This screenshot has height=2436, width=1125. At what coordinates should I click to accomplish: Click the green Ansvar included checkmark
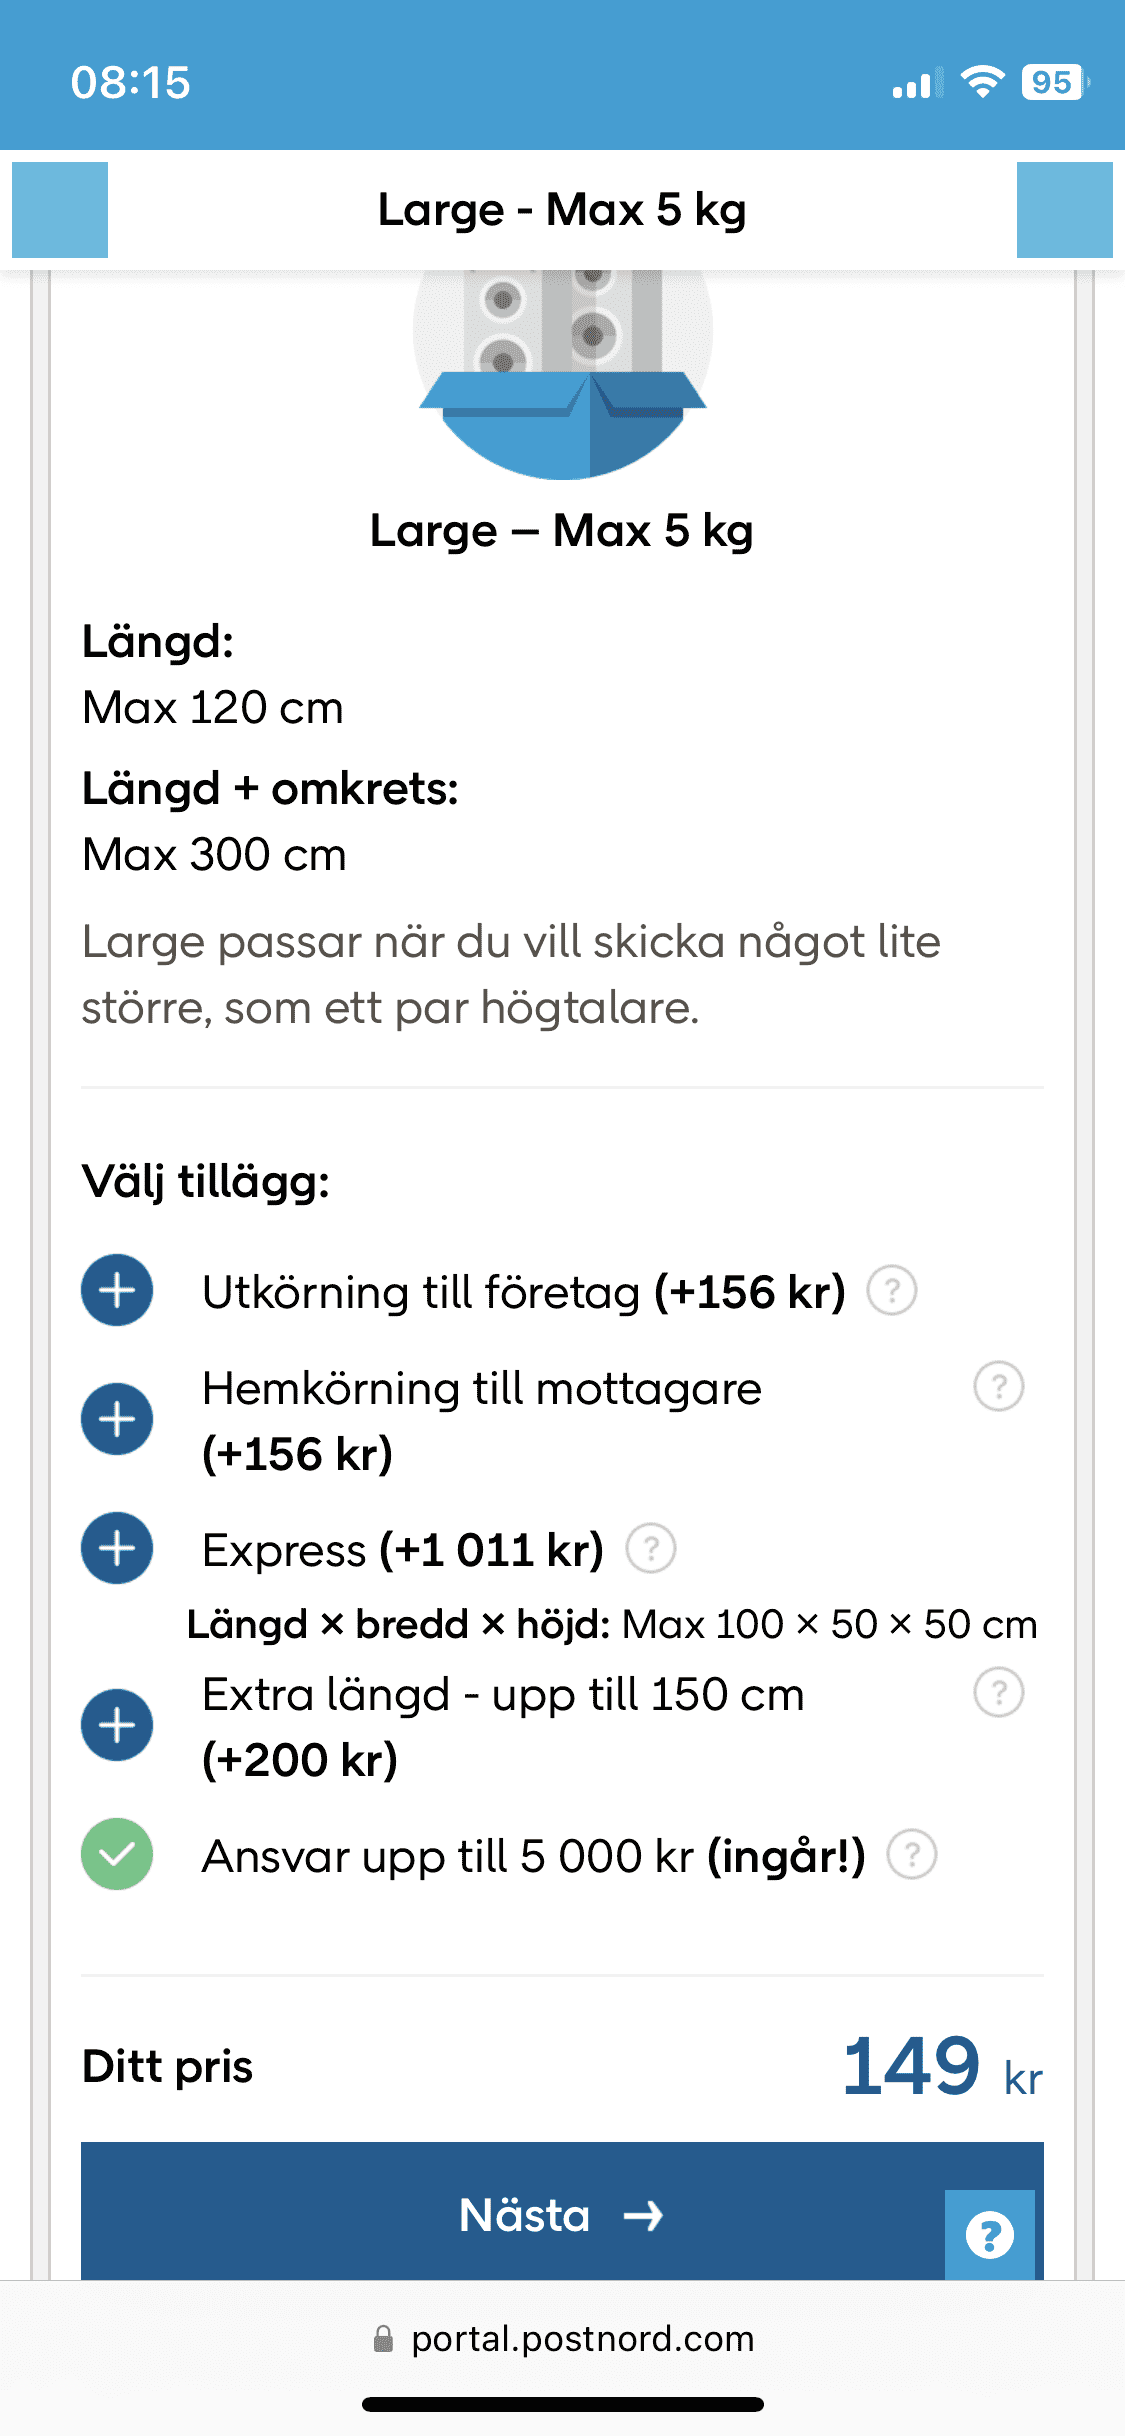coord(117,1854)
